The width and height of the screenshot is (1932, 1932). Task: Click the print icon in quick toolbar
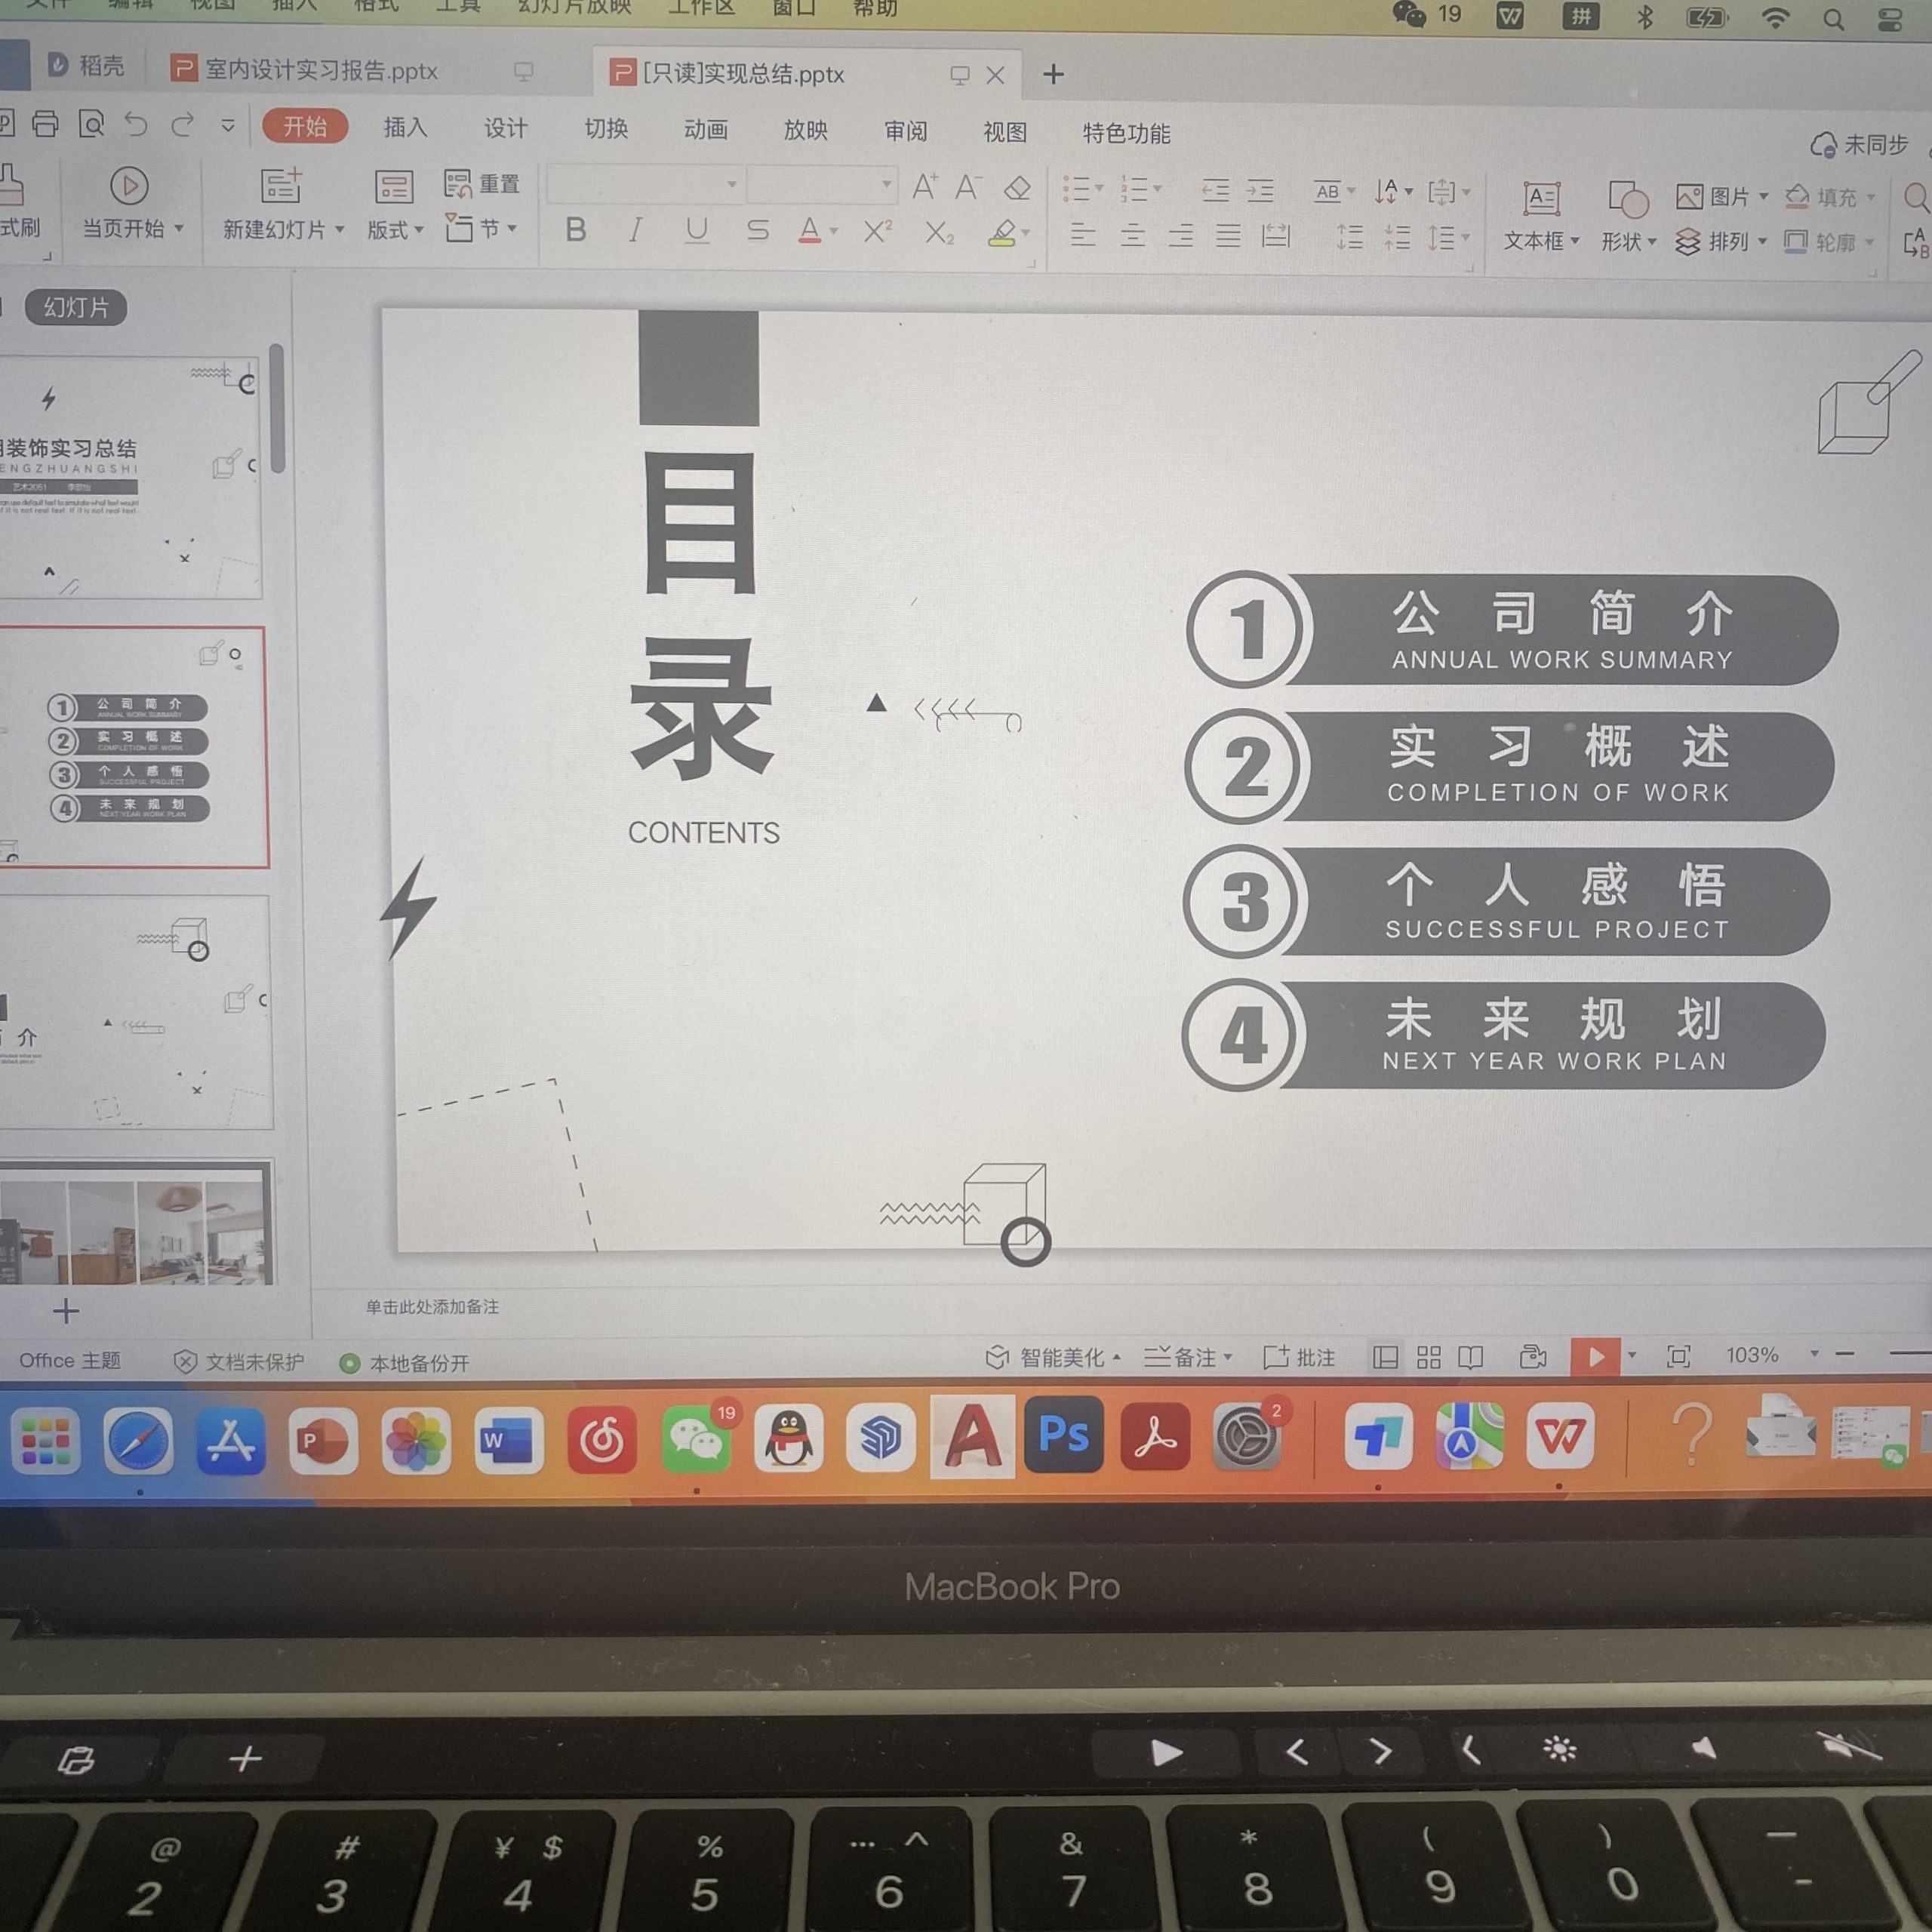(x=45, y=124)
